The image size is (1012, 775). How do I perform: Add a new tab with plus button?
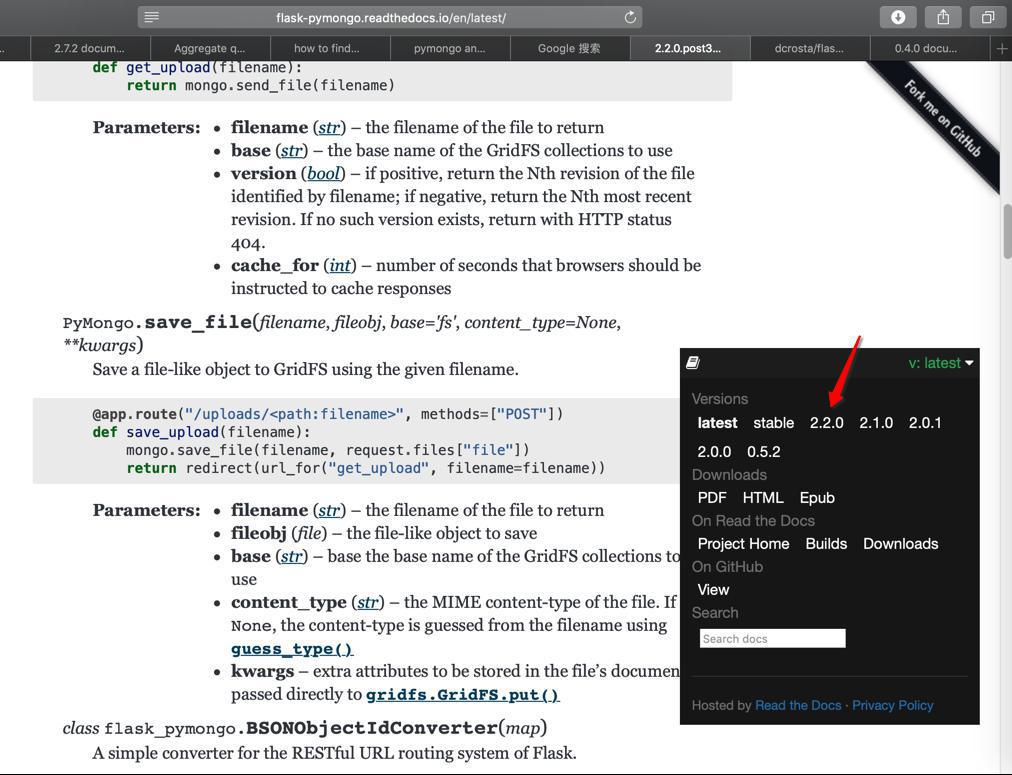point(1002,48)
